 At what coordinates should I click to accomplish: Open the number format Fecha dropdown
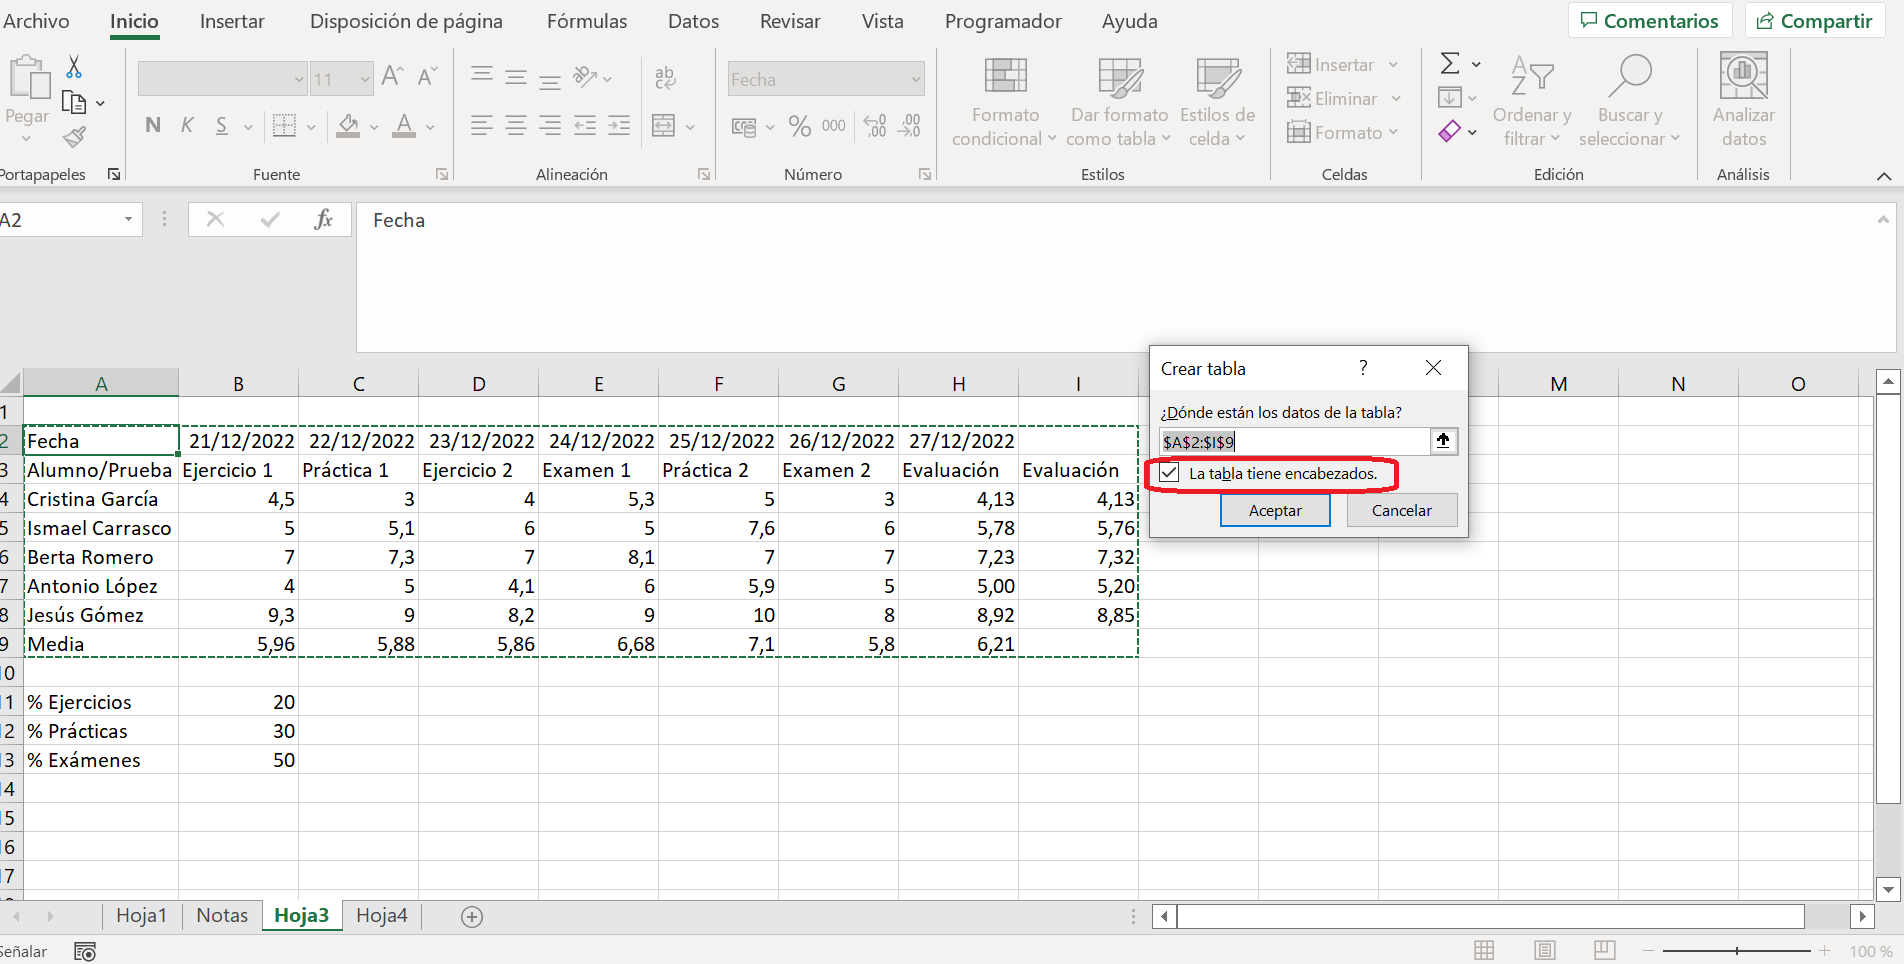point(916,79)
